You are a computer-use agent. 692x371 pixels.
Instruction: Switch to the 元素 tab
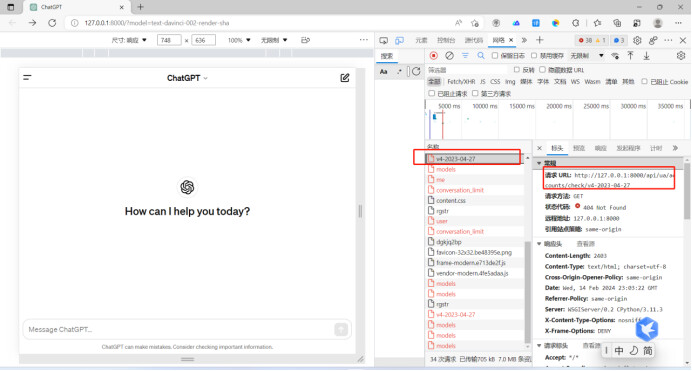tap(421, 40)
